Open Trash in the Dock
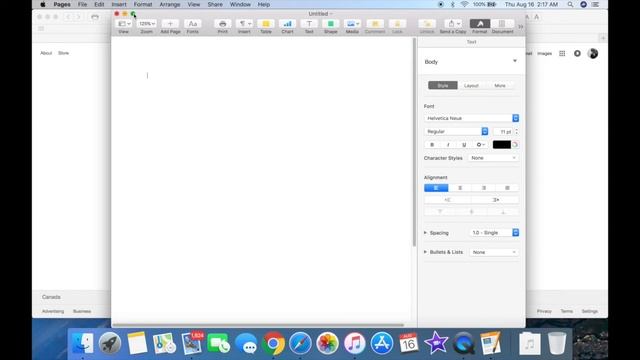Image resolution: width=640 pixels, height=360 pixels. (557, 343)
